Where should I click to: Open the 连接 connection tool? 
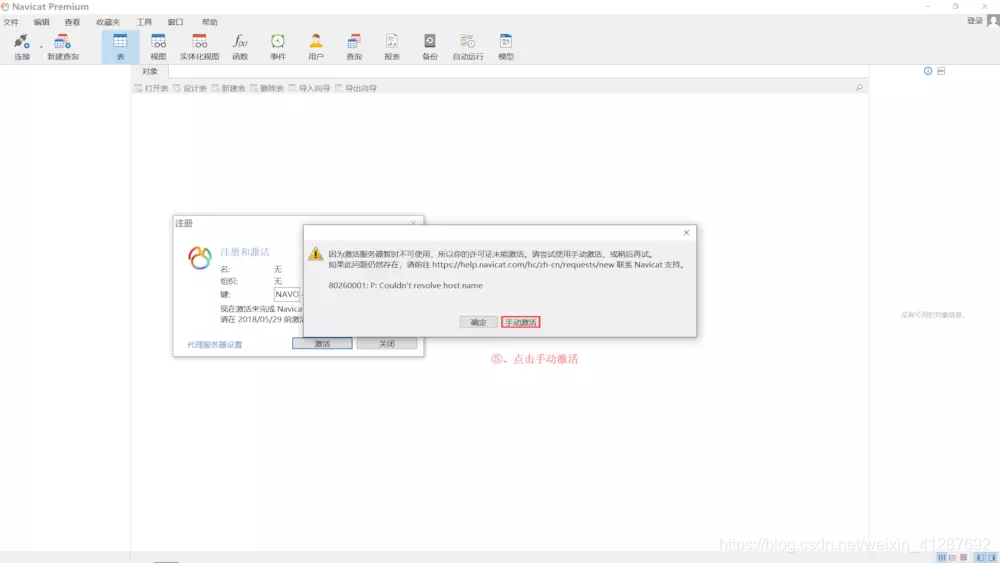(22, 47)
